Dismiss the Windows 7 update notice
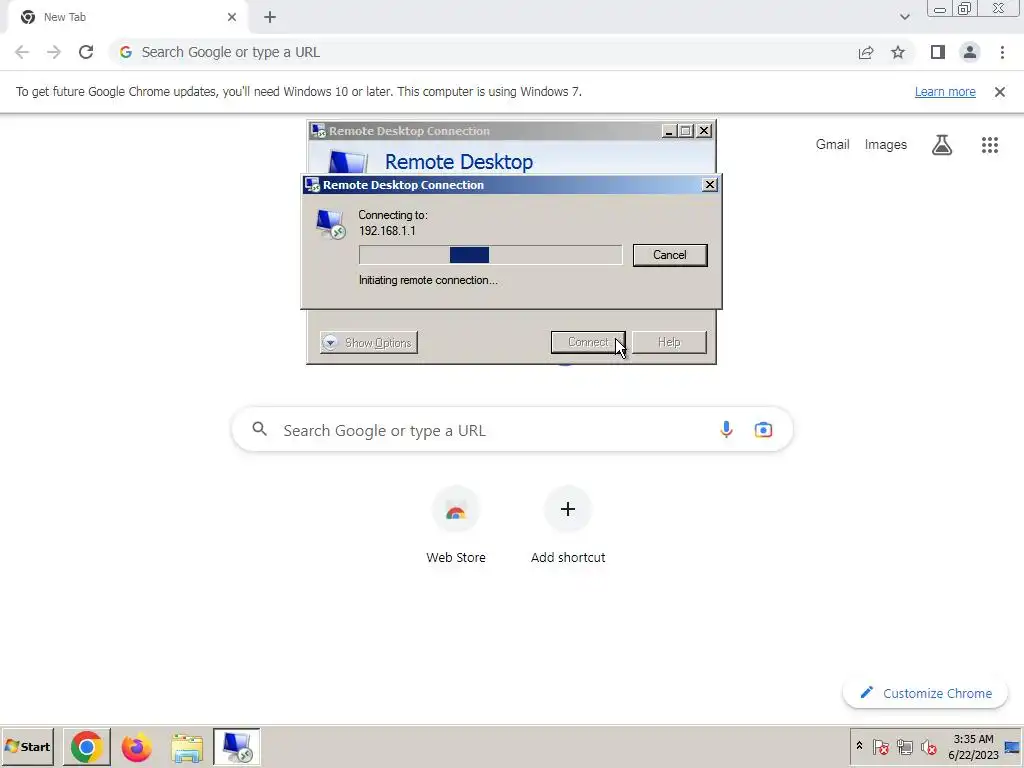Screen dimensions: 1024x768 tap(999, 92)
